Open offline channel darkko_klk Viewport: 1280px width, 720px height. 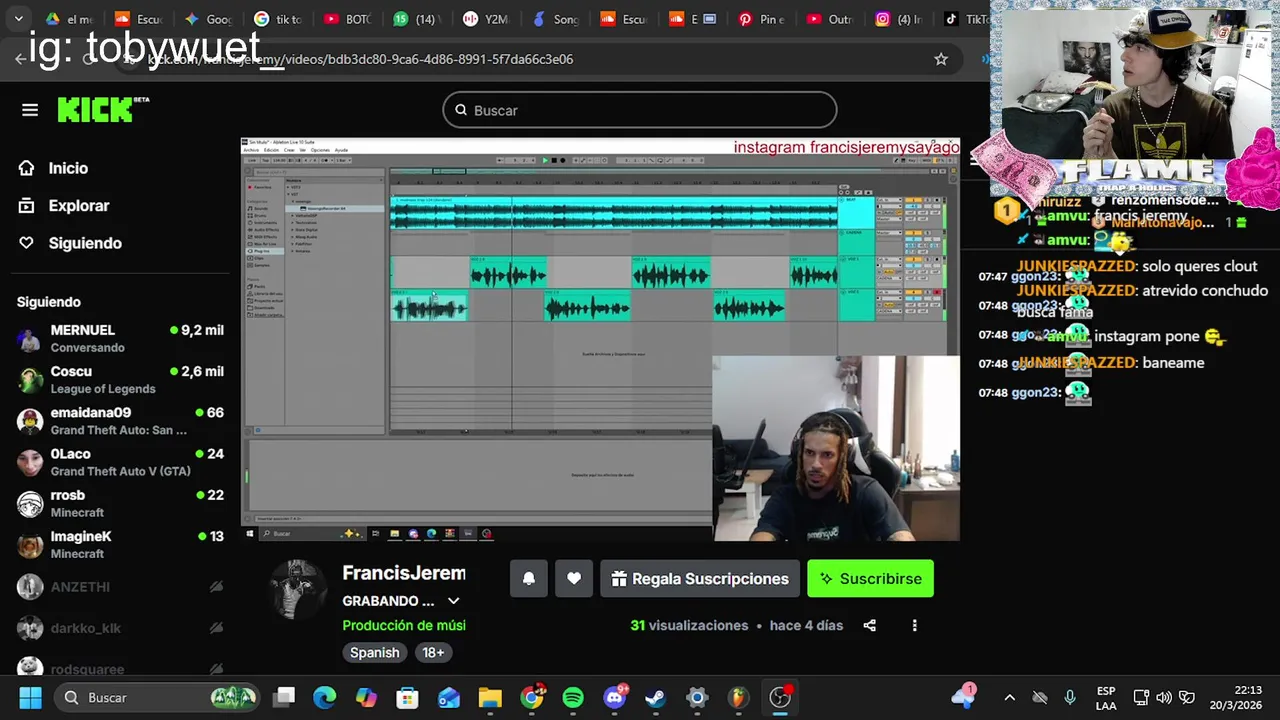[120, 628]
